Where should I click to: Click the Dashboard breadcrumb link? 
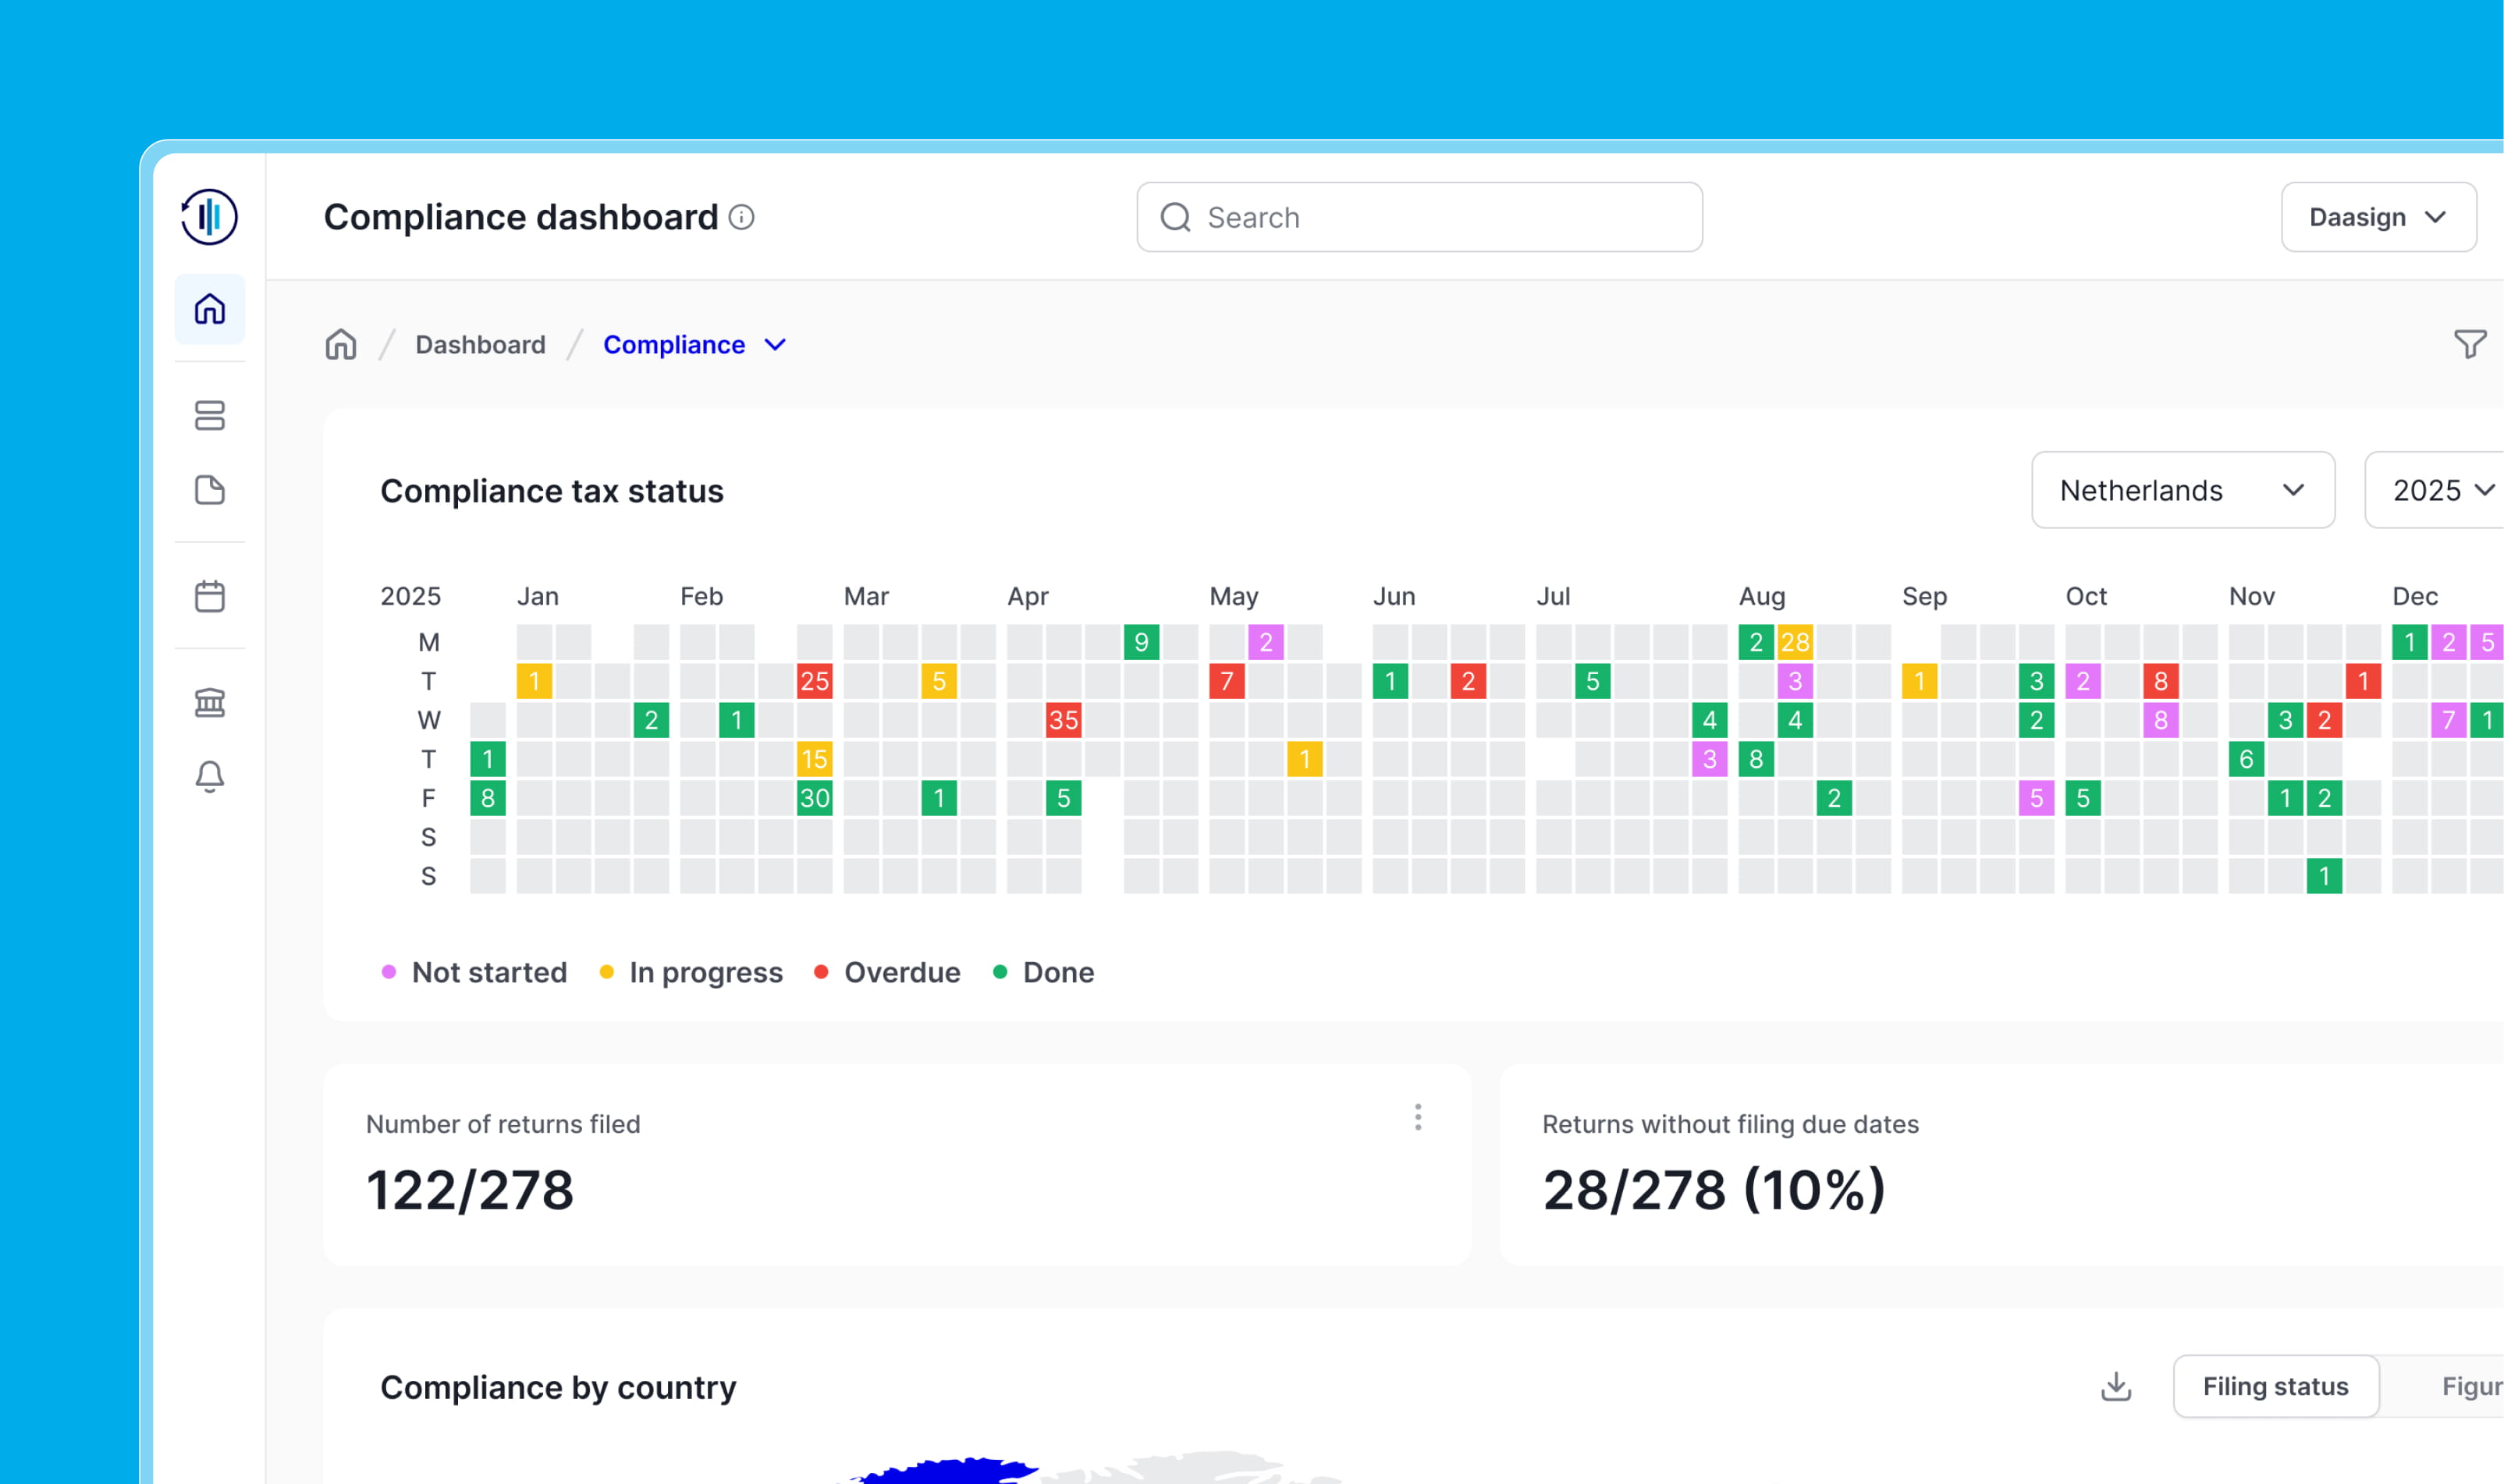point(480,344)
